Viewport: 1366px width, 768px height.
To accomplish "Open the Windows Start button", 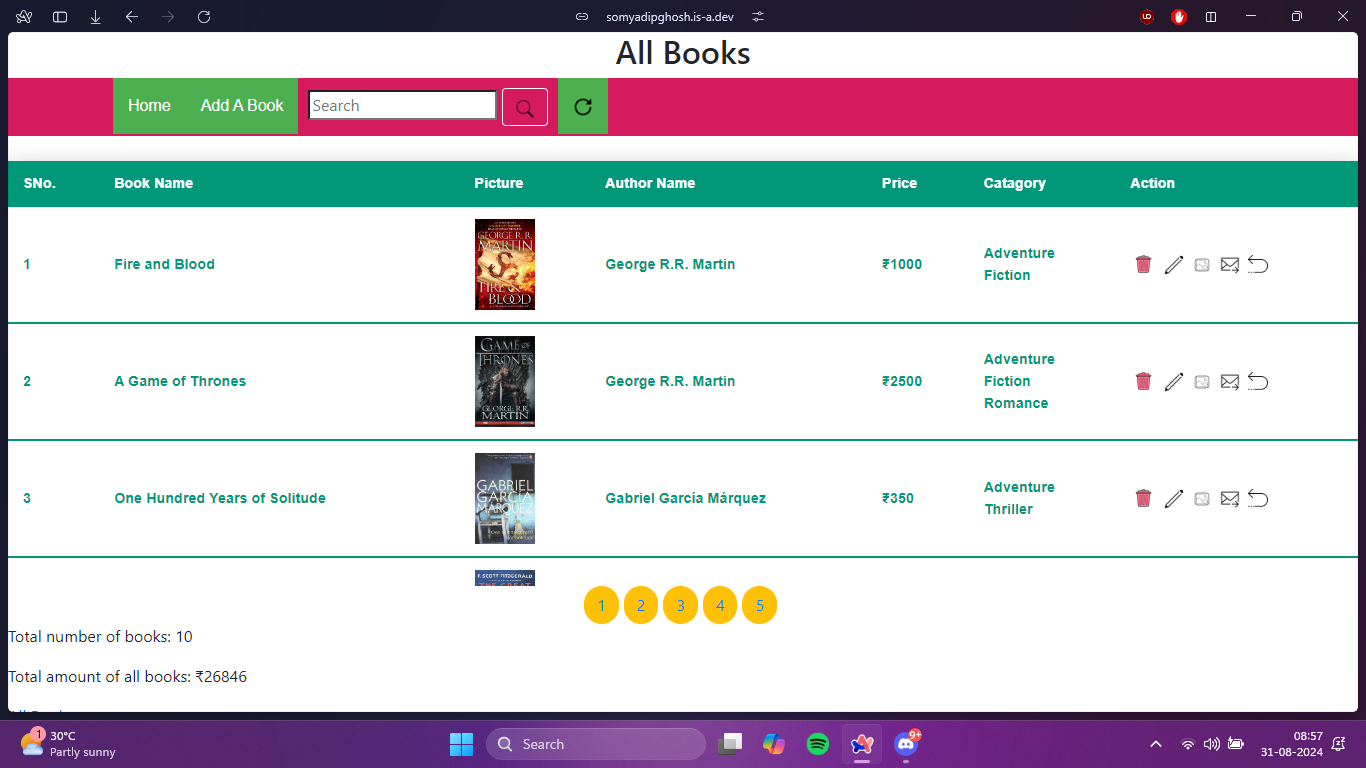I will pyautogui.click(x=461, y=744).
